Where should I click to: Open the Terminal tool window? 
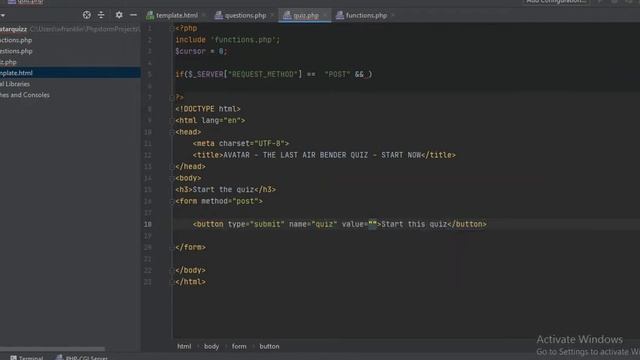pos(27,358)
